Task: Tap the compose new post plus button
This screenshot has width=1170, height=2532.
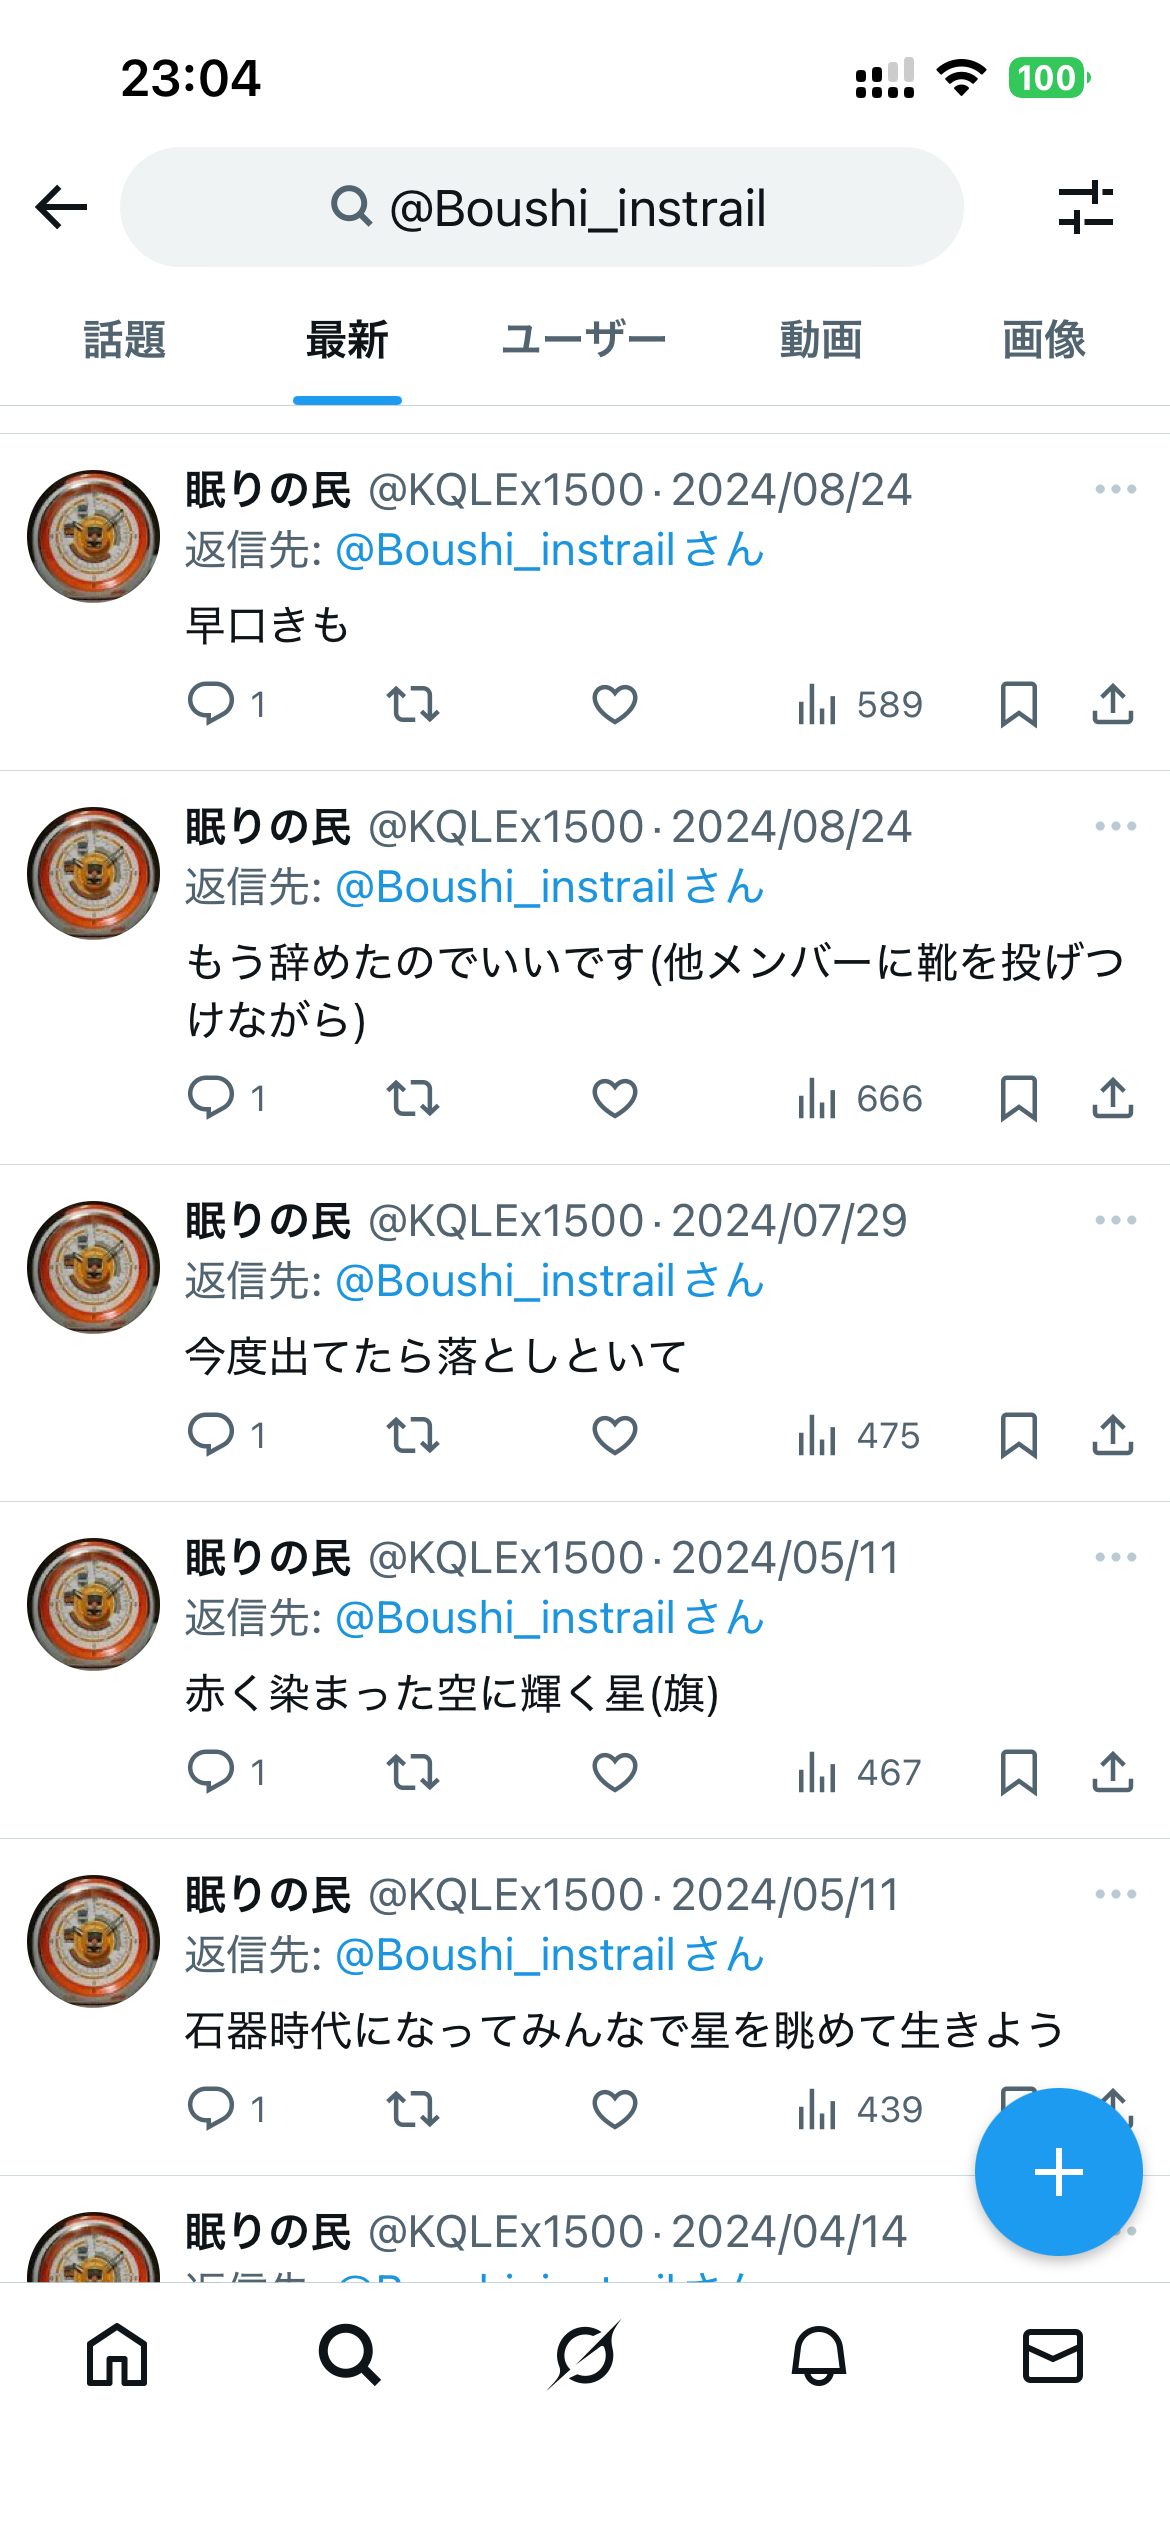Action: pyautogui.click(x=1059, y=2172)
